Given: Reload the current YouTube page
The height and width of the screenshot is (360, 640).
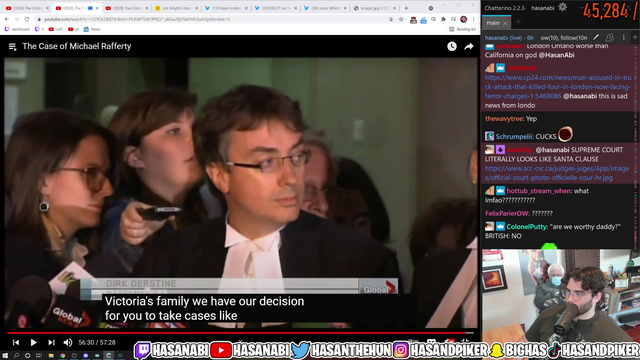Looking at the screenshot, I should (x=27, y=19).
